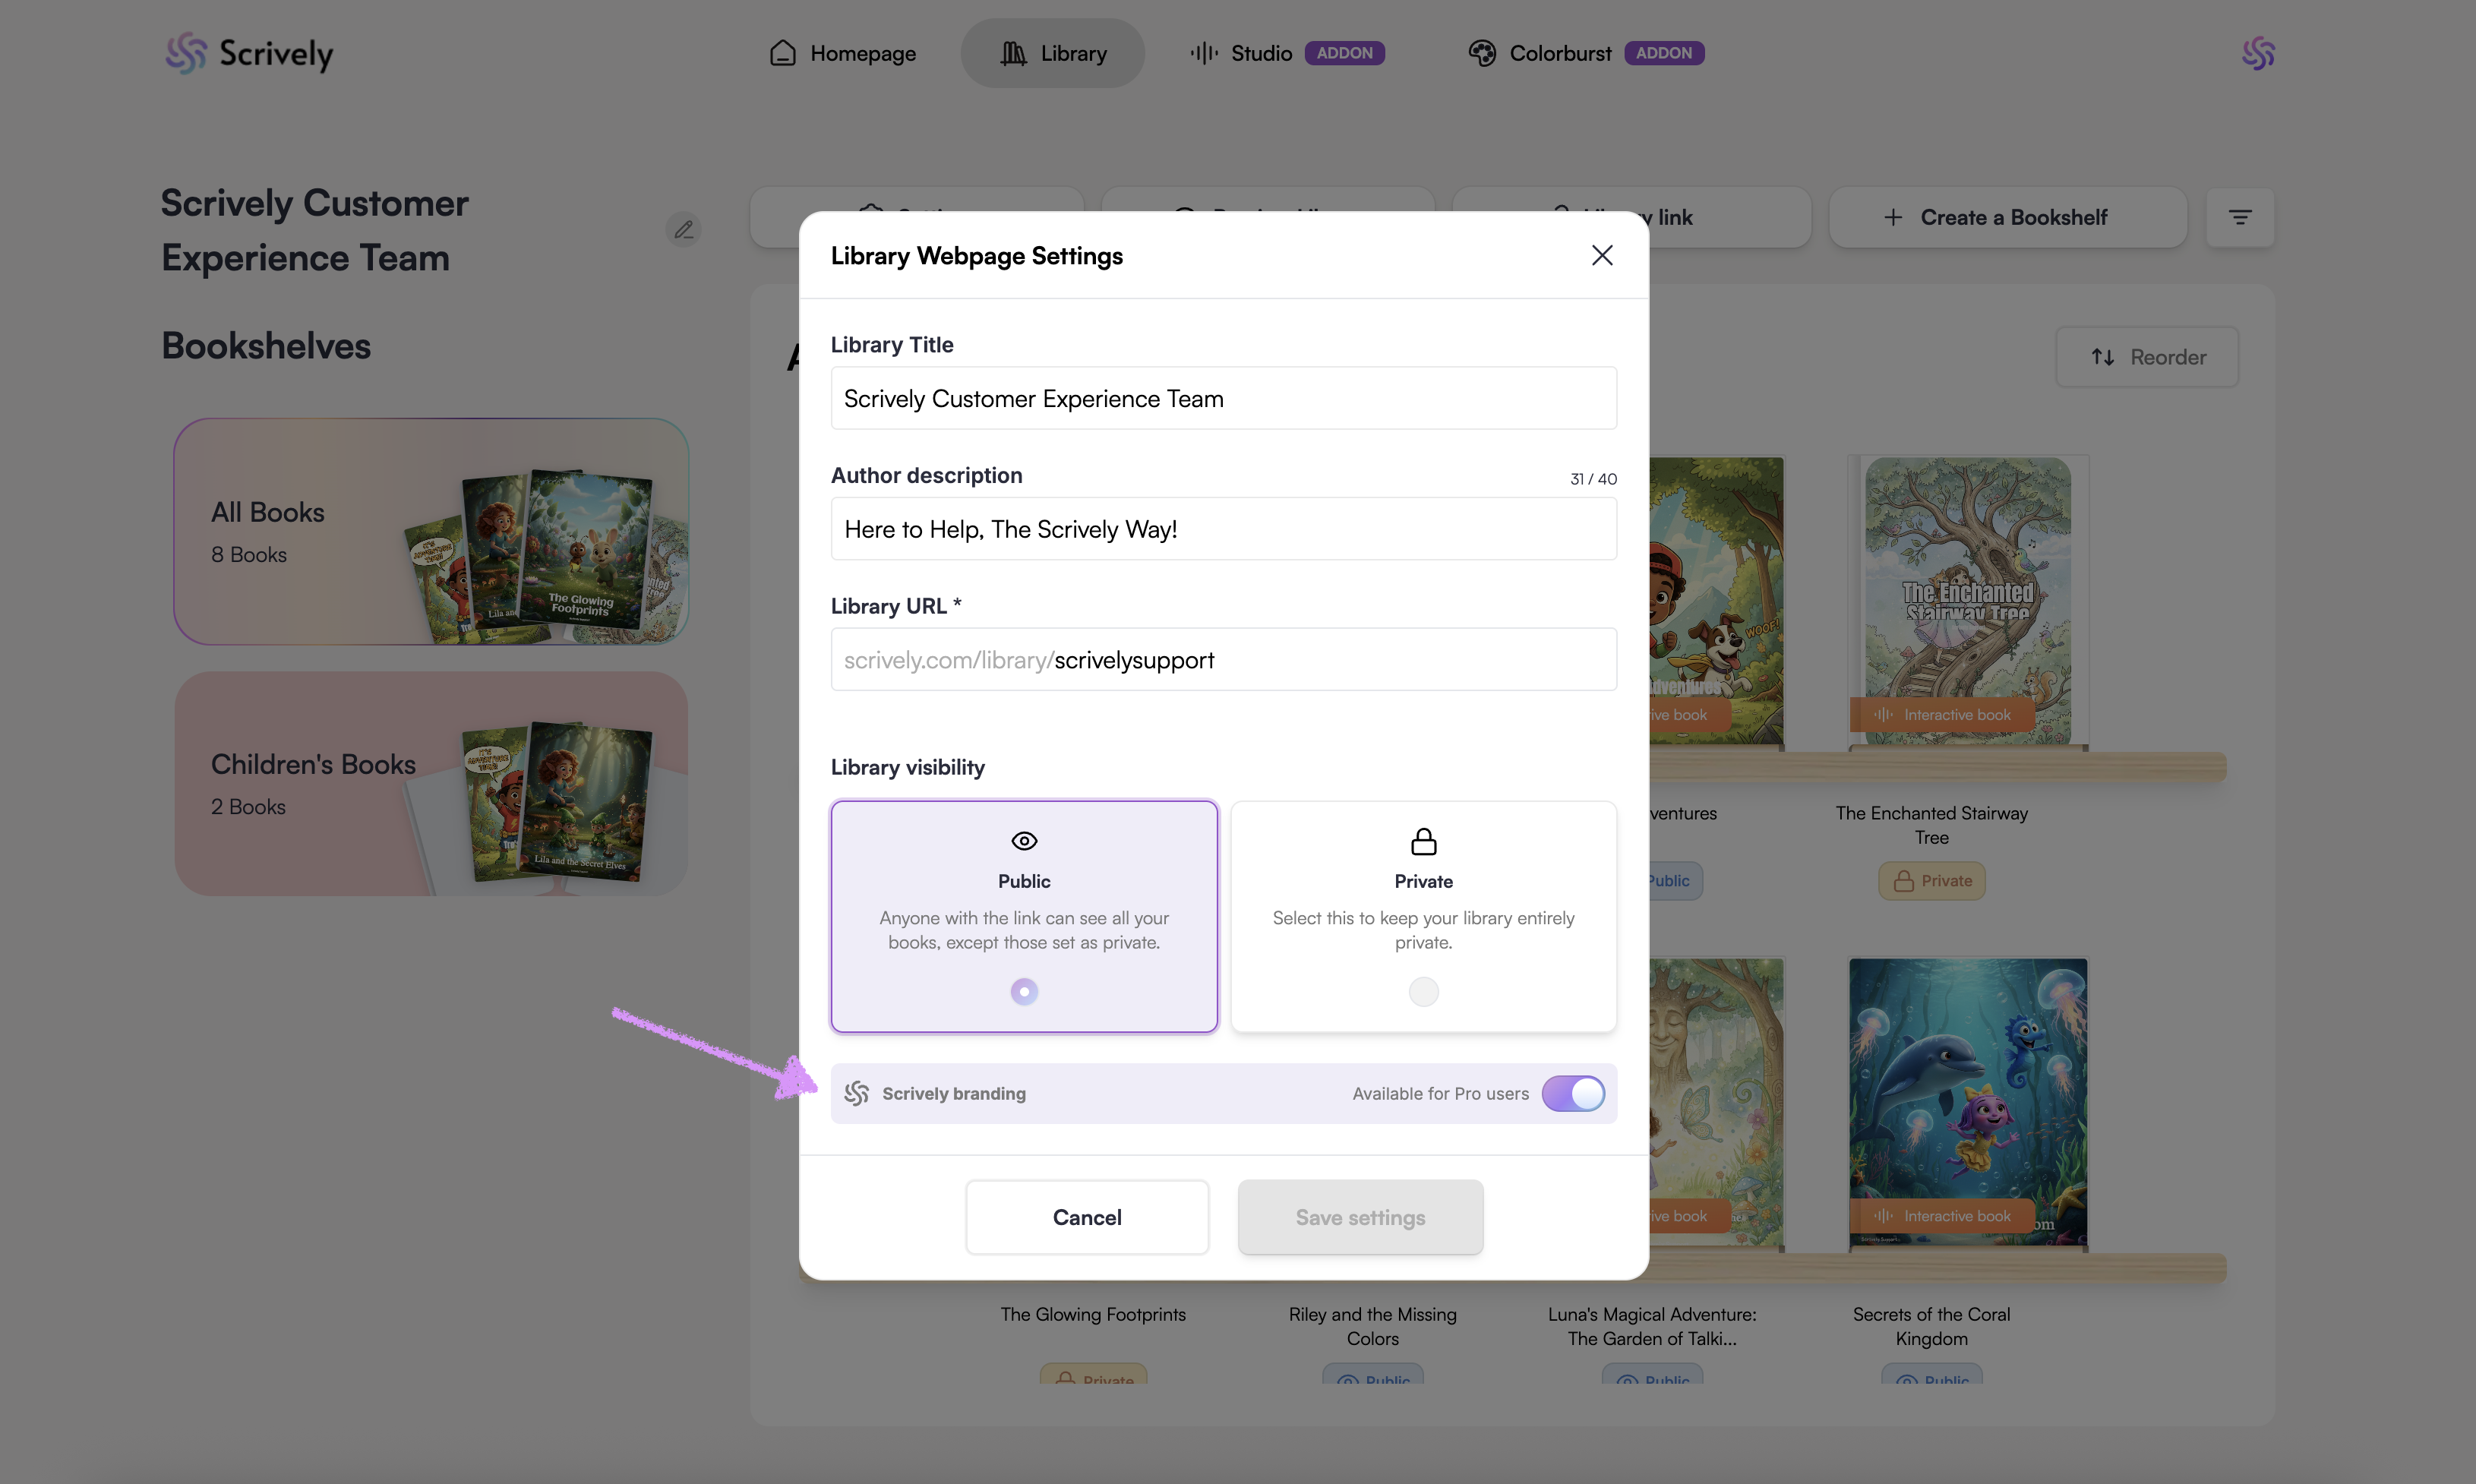Select the Public visibility radio button
This screenshot has height=1484, width=2476.
point(1024,991)
